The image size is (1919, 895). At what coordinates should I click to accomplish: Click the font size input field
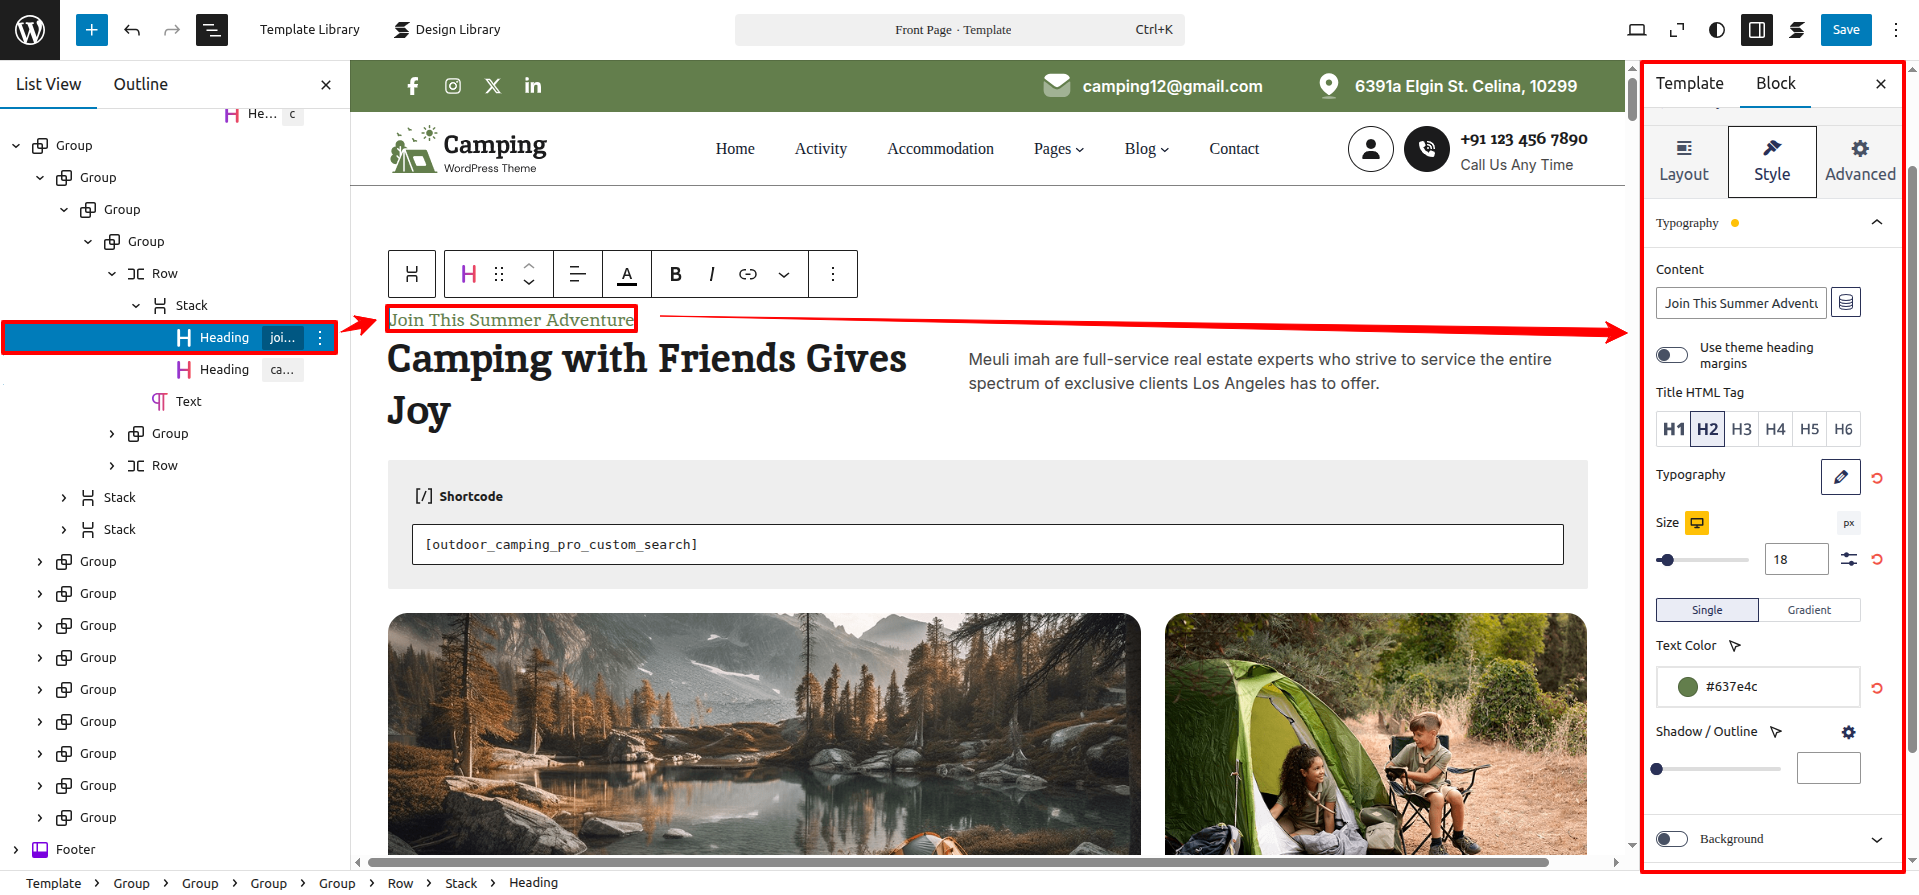[x=1796, y=559]
